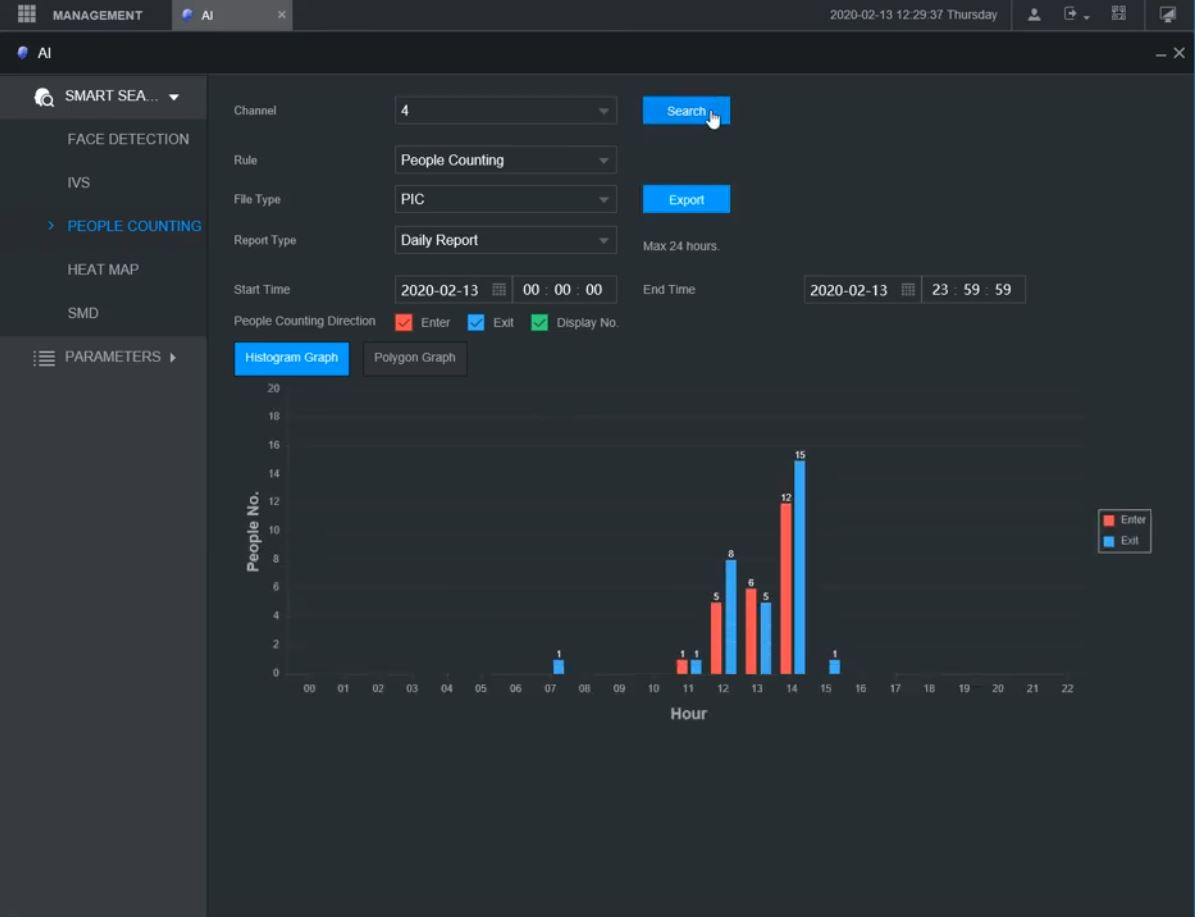
Task: Click the monitor display icon
Action: tap(1167, 15)
